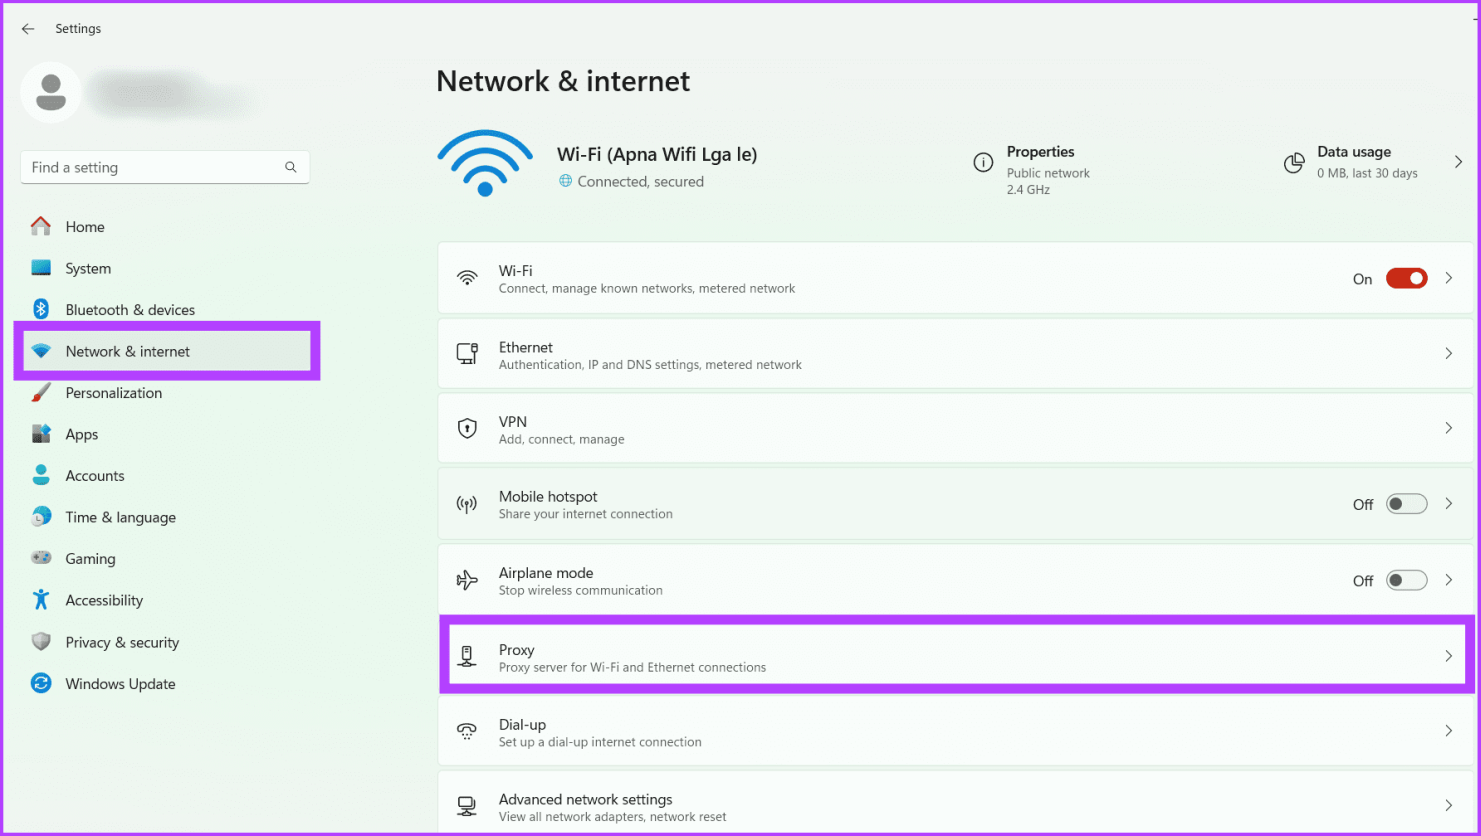Turn on Airplane mode toggle
Image resolution: width=1481 pixels, height=836 pixels.
pos(1406,581)
